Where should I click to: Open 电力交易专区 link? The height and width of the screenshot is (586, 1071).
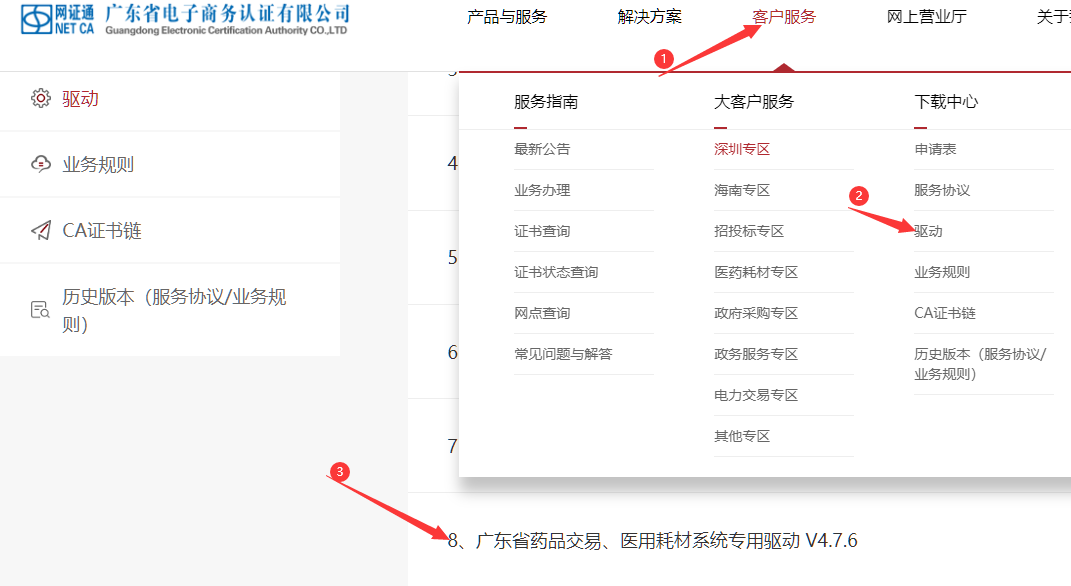756,395
